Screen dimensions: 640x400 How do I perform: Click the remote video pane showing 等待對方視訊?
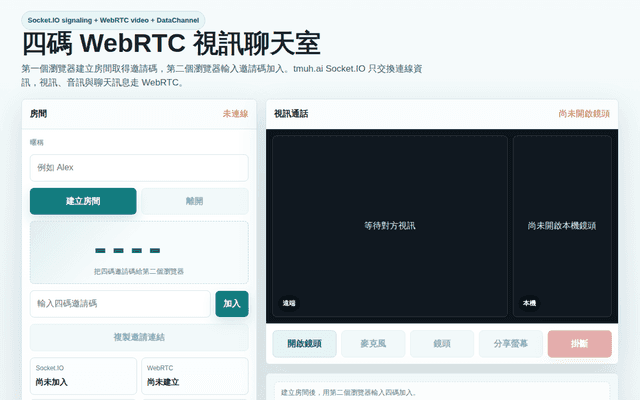(x=390, y=226)
